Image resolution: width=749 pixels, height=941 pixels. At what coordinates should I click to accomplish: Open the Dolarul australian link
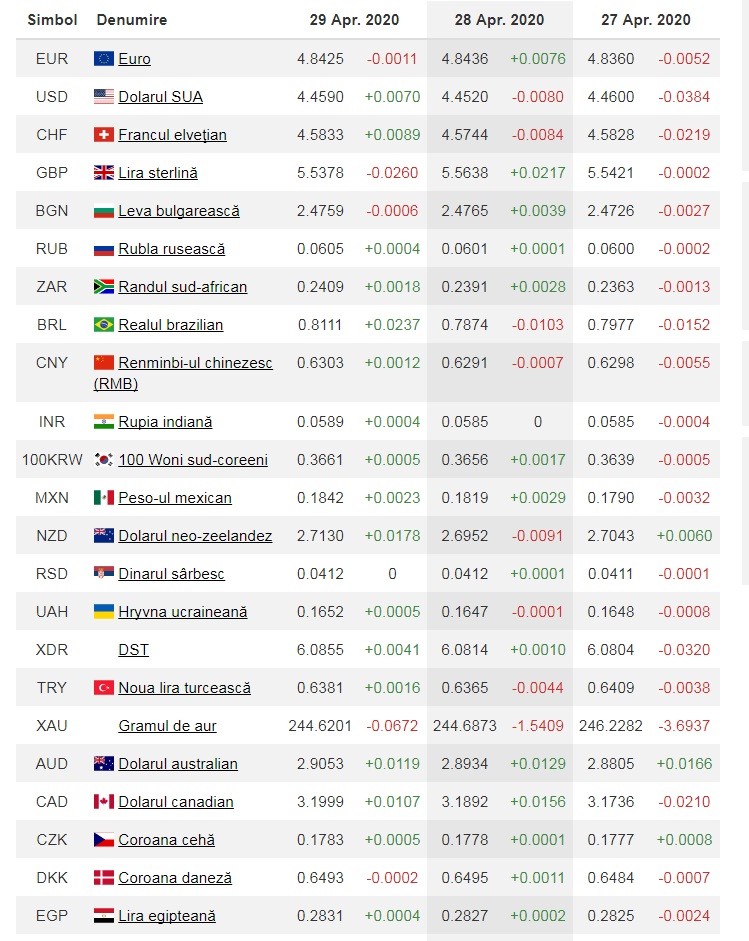coord(178,763)
